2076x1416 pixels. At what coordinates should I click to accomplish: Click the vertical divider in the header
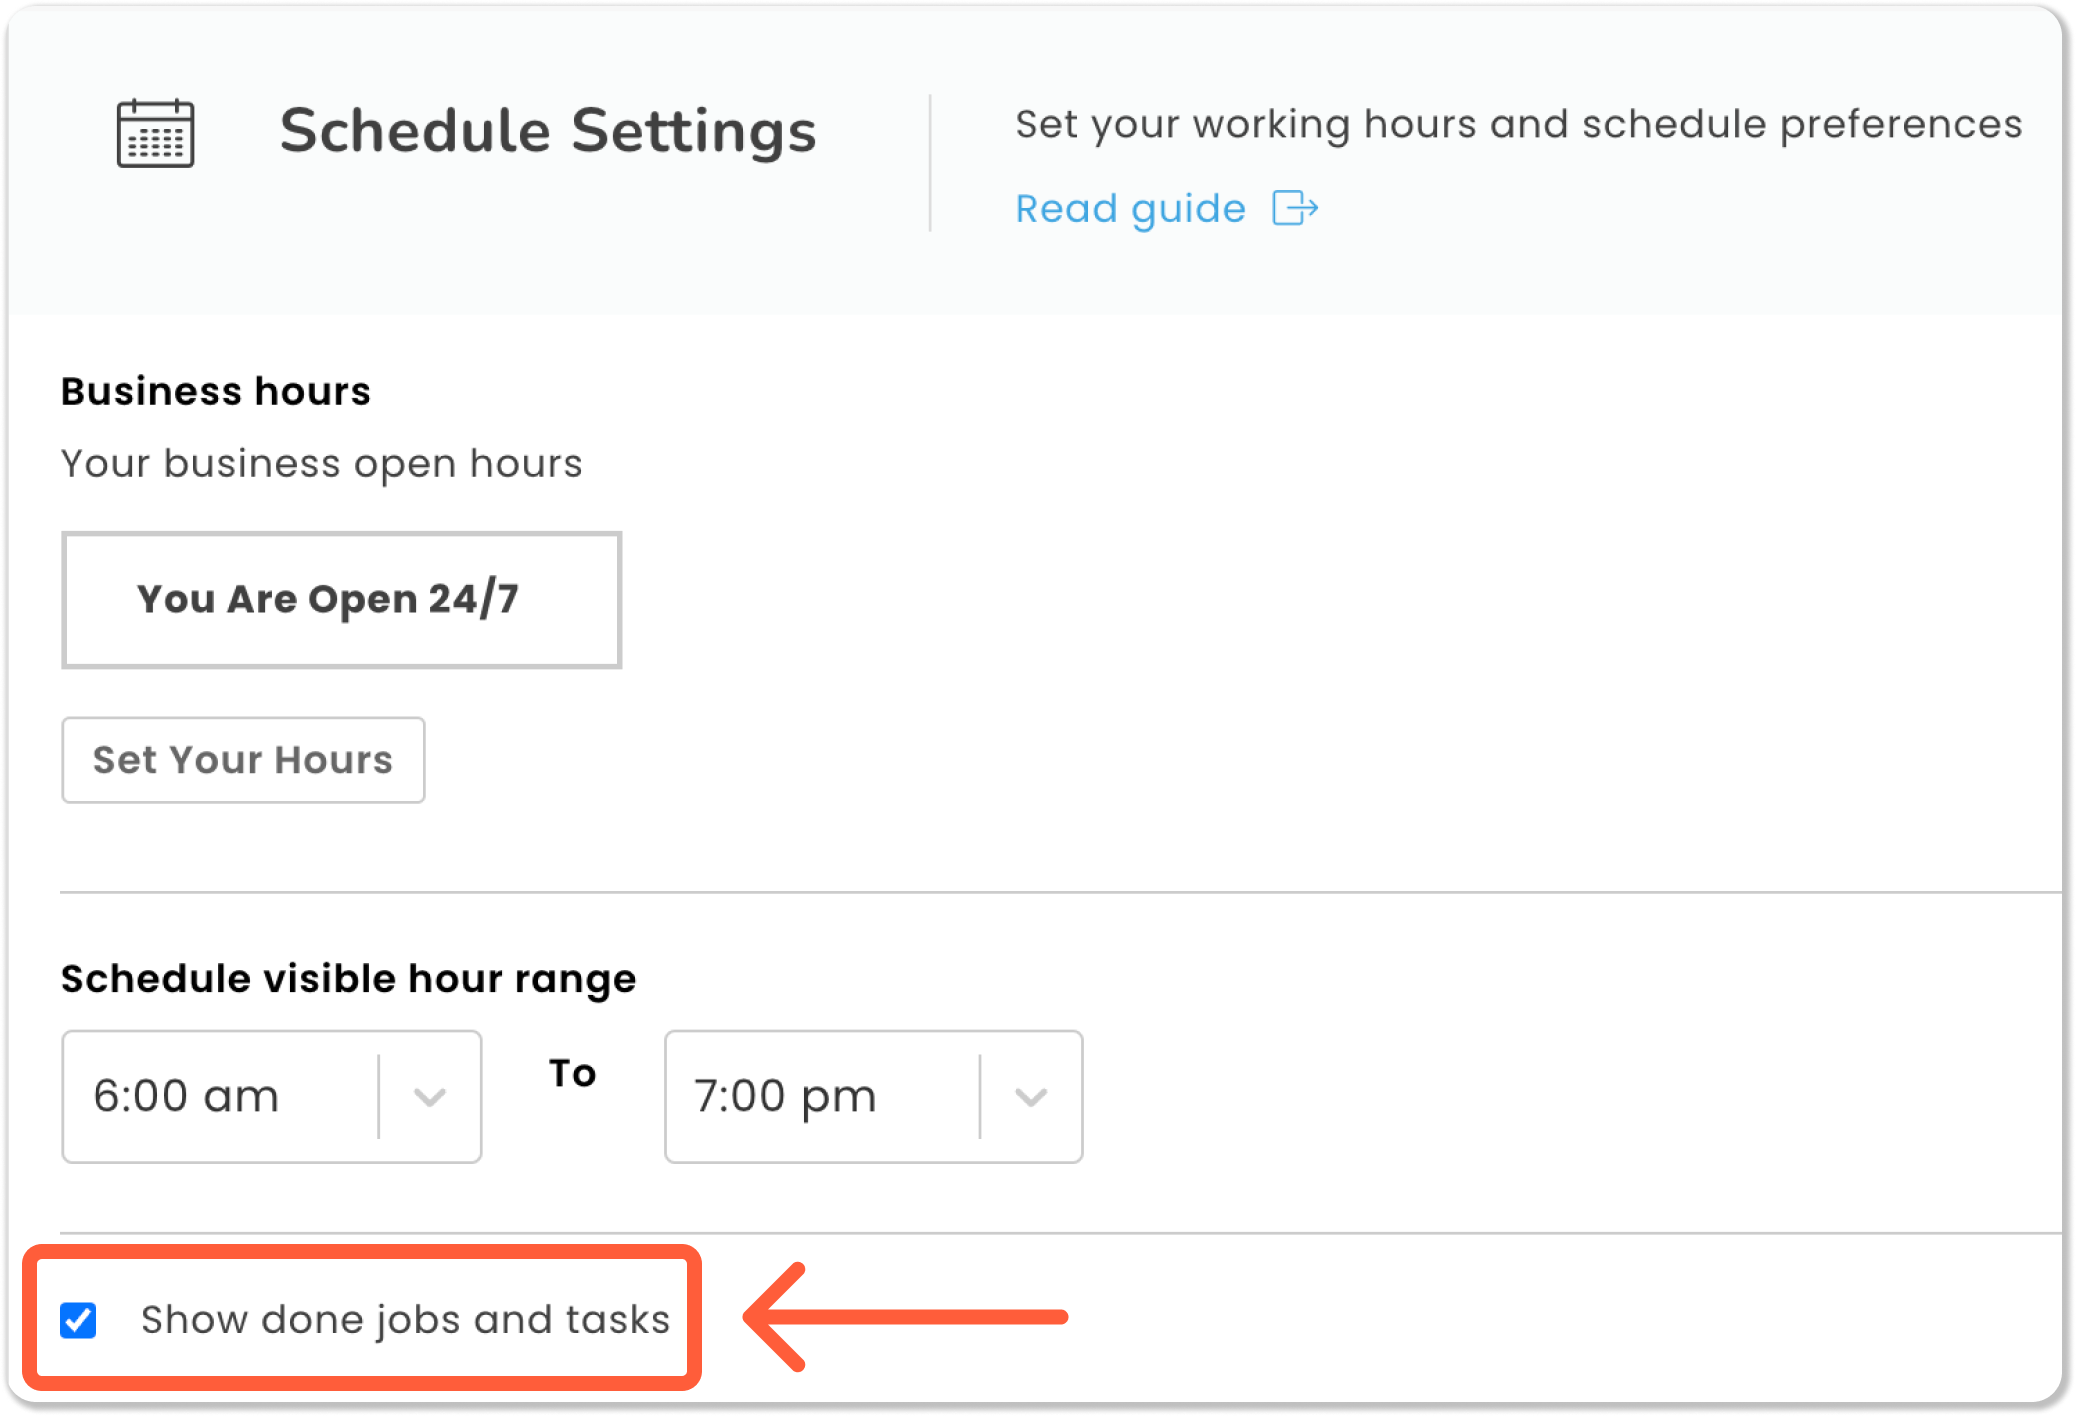point(930,163)
